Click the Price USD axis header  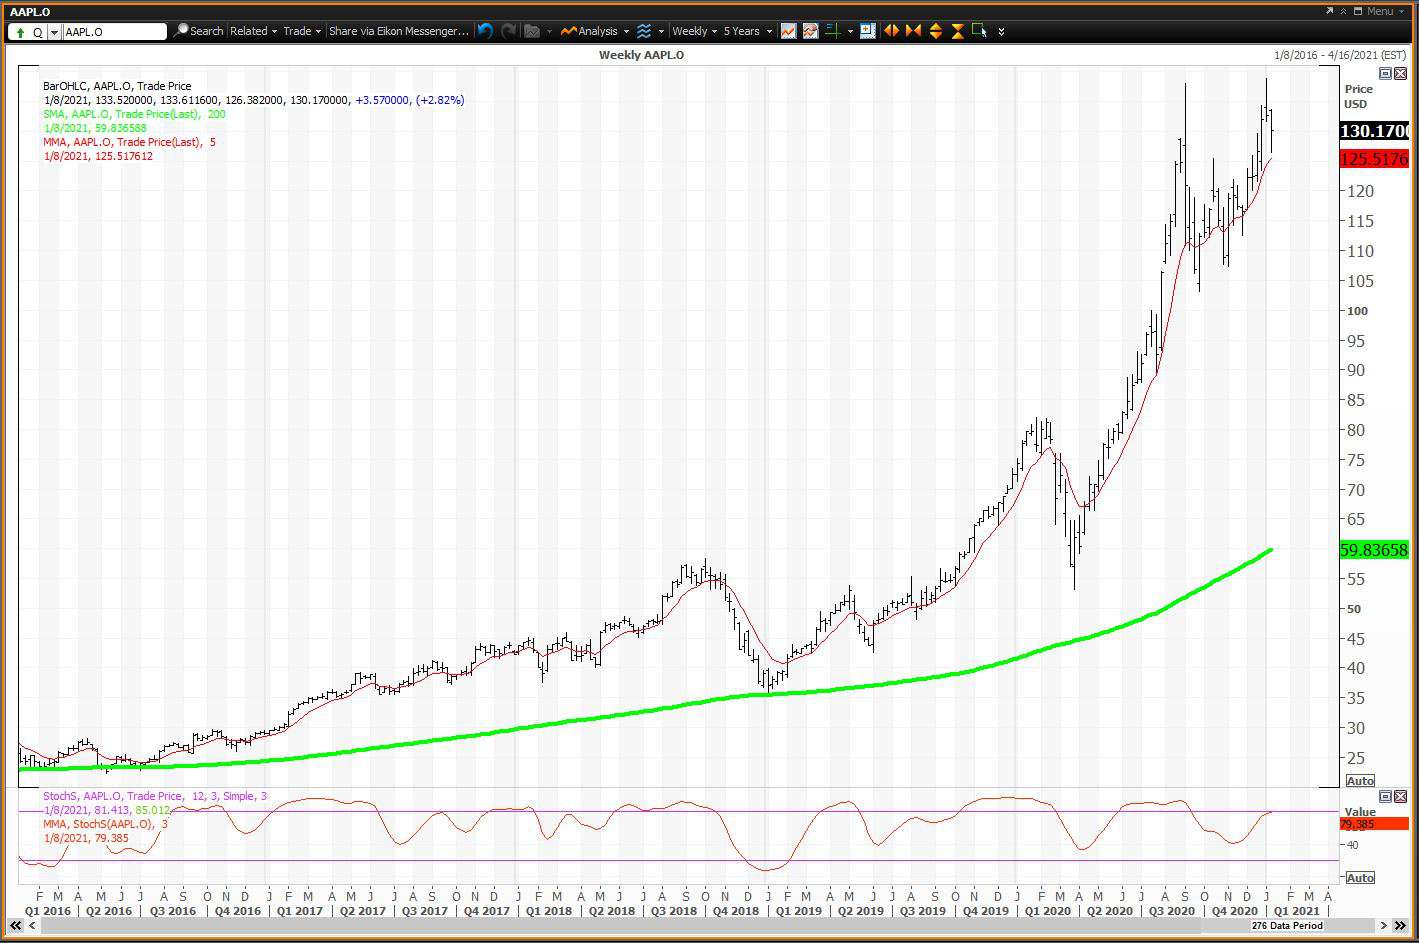[x=1358, y=96]
